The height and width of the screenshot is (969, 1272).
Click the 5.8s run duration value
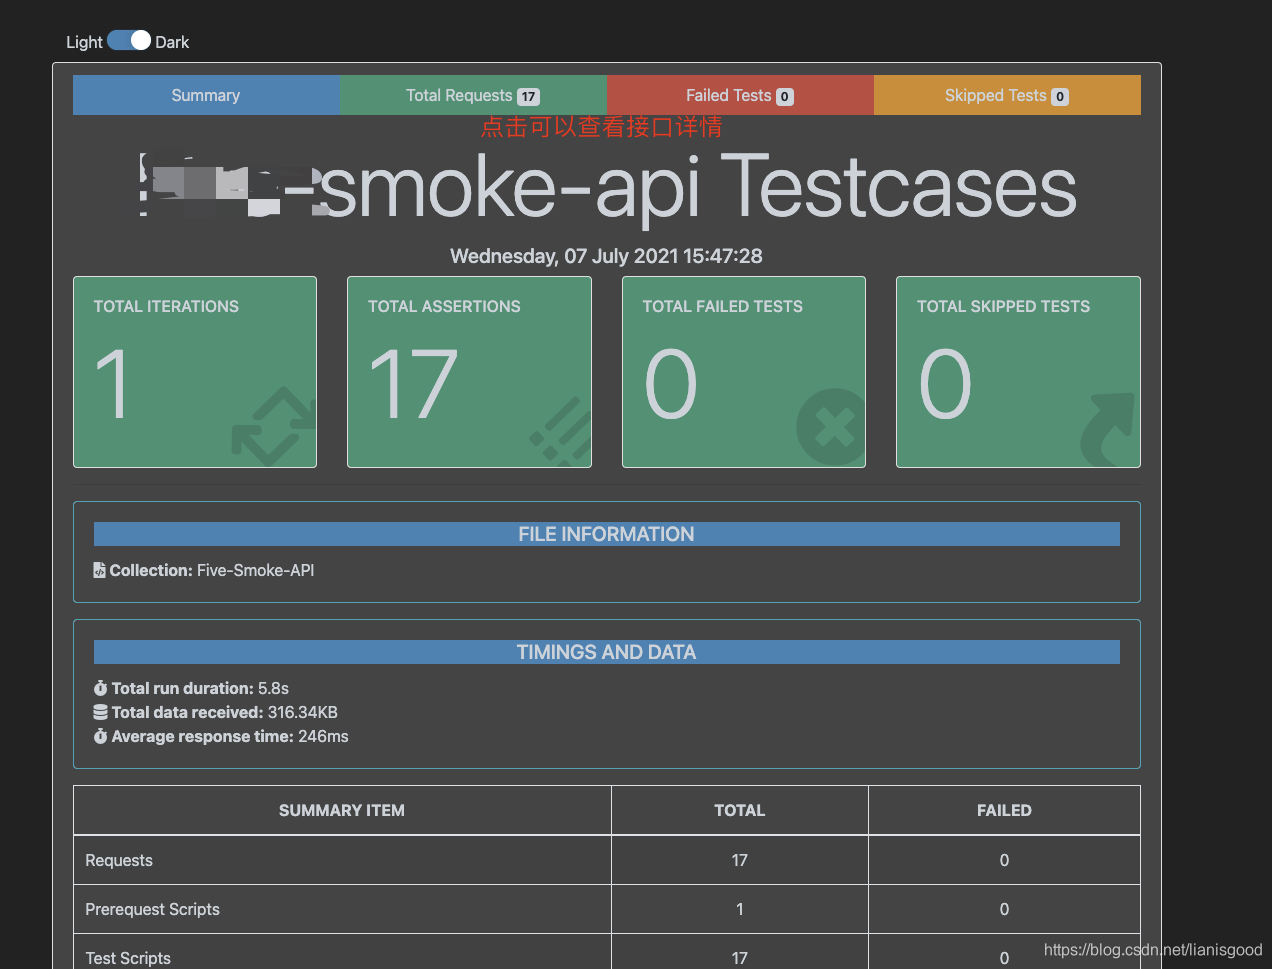pyautogui.click(x=273, y=688)
